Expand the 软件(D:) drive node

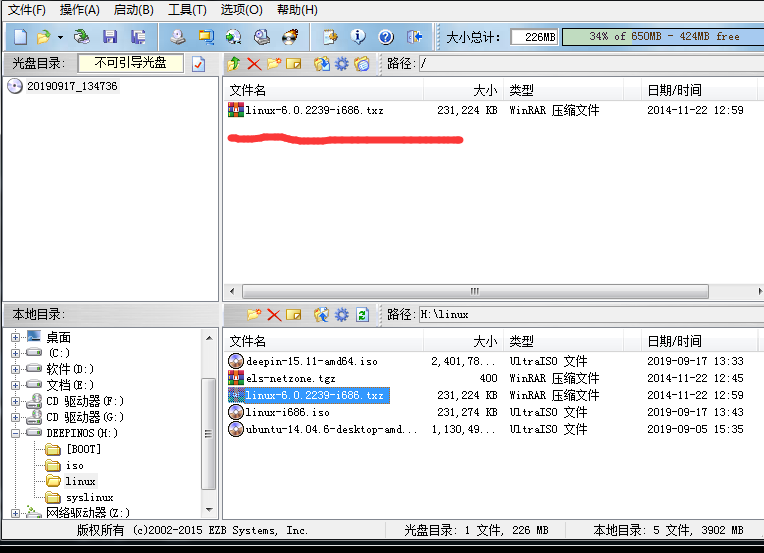pyautogui.click(x=15, y=369)
